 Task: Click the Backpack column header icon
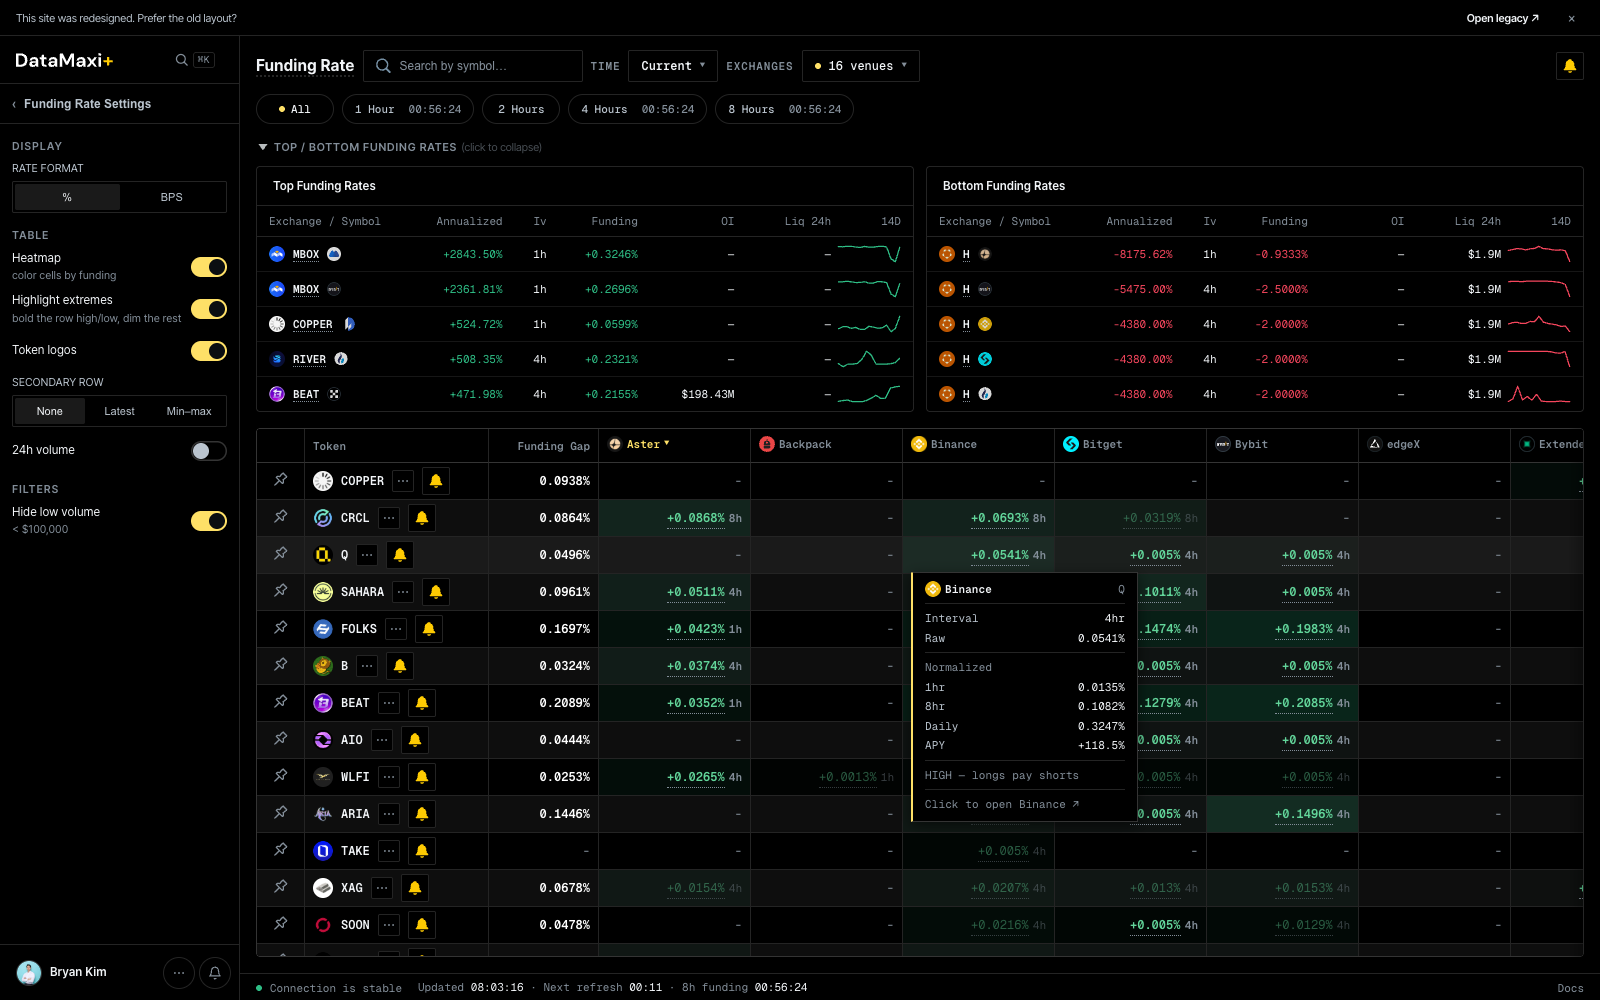(767, 444)
